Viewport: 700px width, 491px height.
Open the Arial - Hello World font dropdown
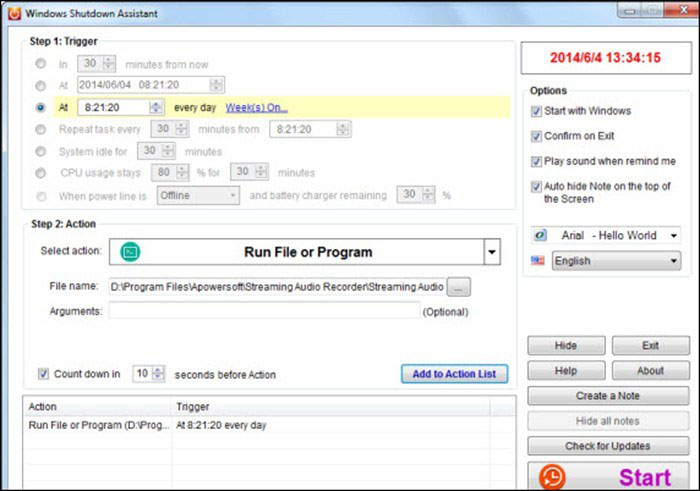tap(671, 235)
